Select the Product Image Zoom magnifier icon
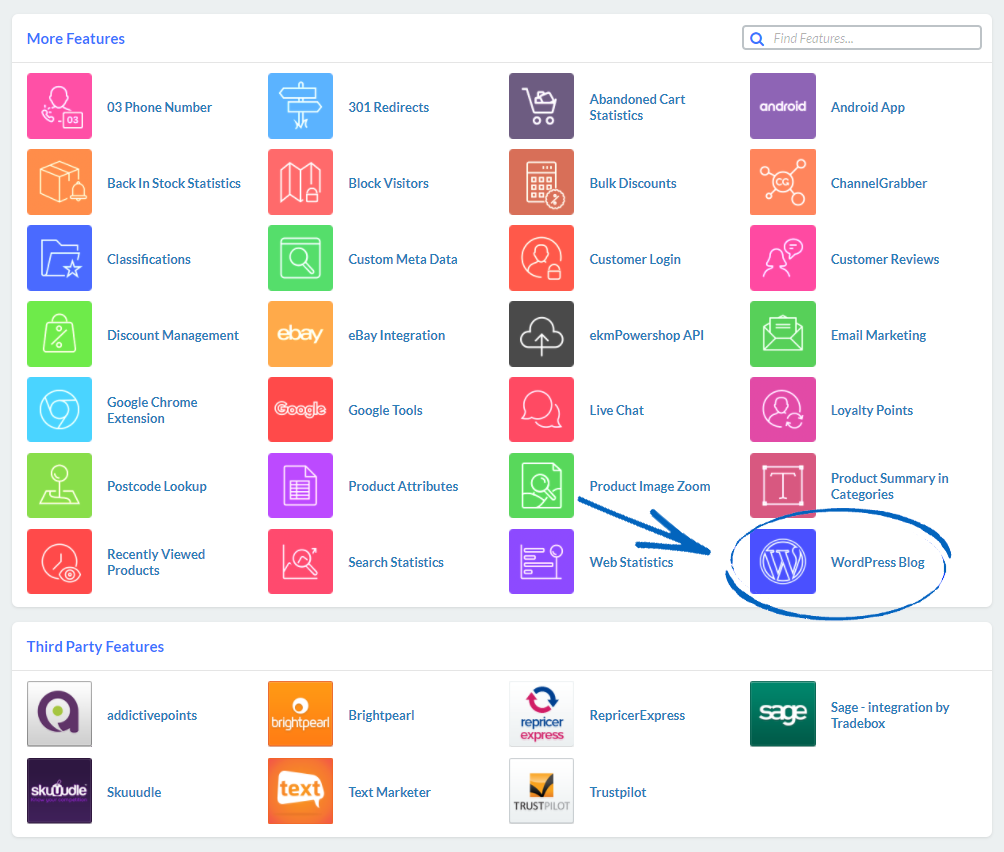The height and width of the screenshot is (852, 1004). [541, 486]
